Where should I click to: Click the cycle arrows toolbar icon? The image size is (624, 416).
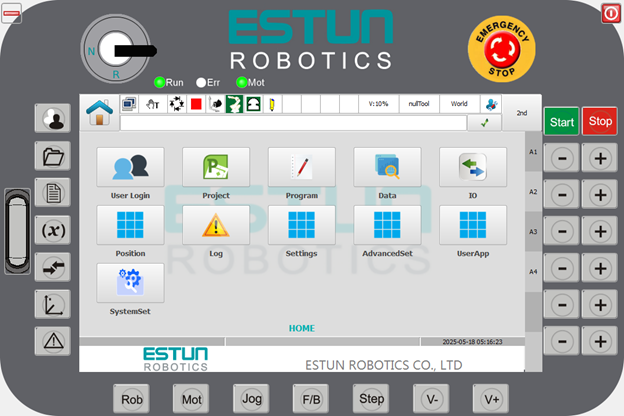[x=176, y=104]
